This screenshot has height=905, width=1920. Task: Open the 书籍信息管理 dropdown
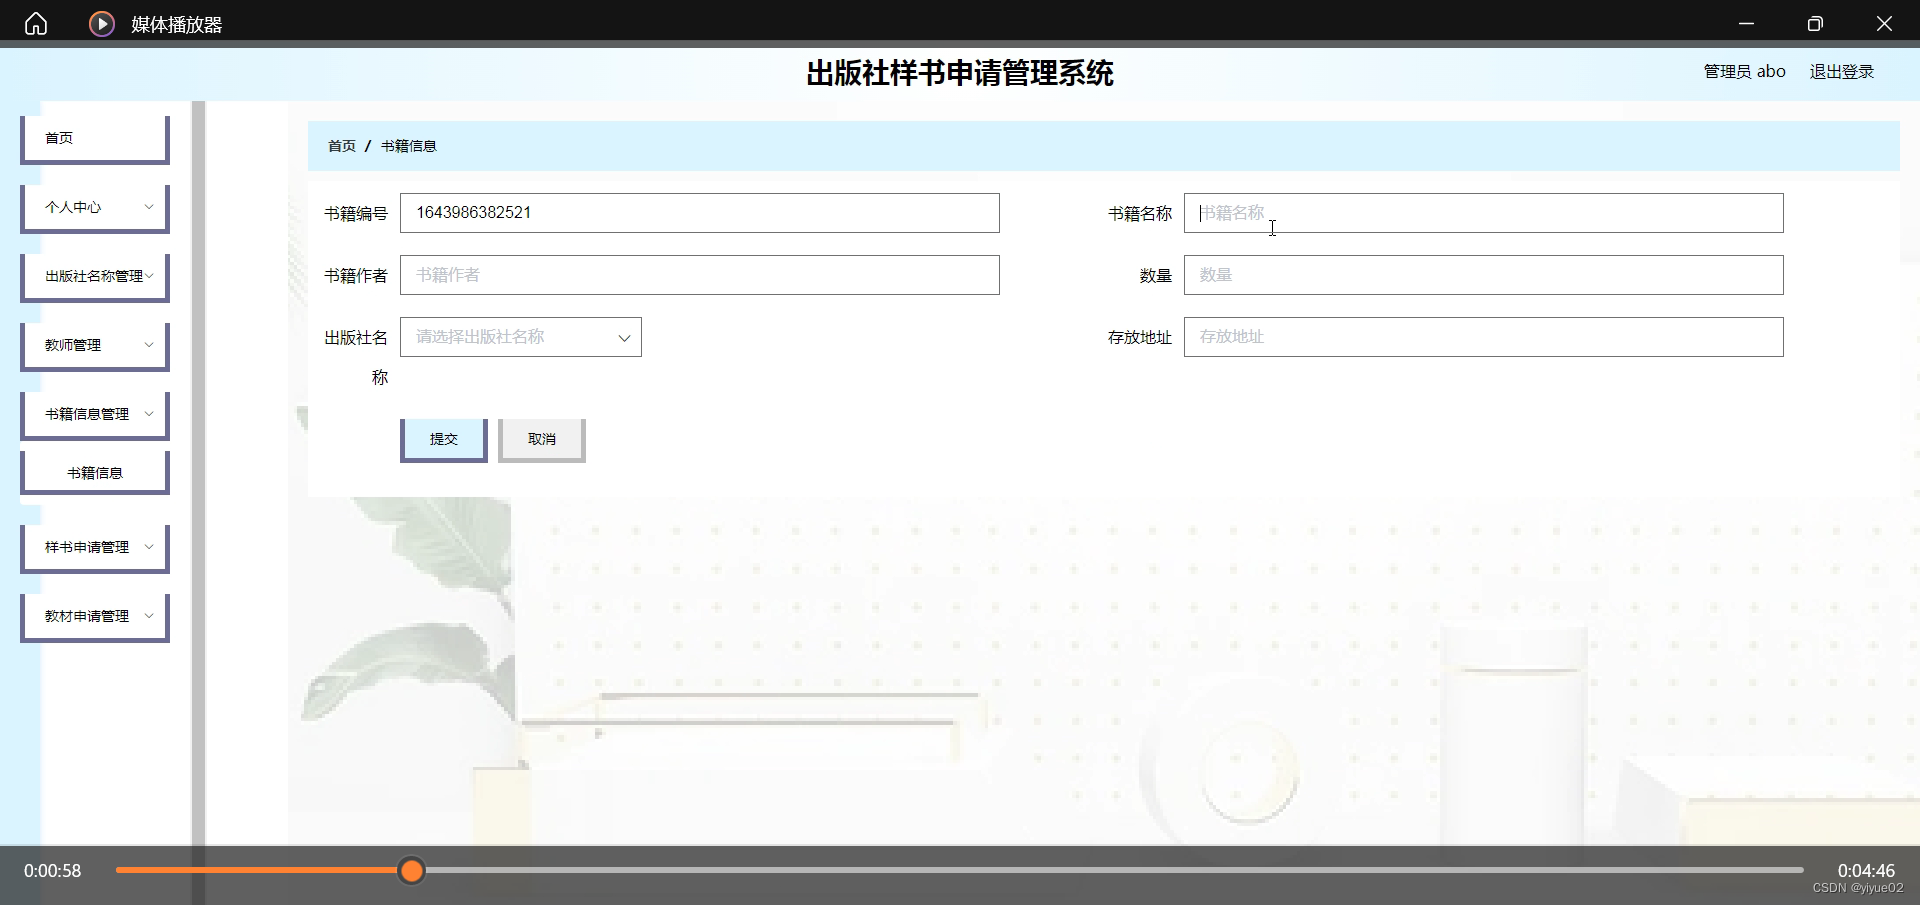tap(93, 414)
